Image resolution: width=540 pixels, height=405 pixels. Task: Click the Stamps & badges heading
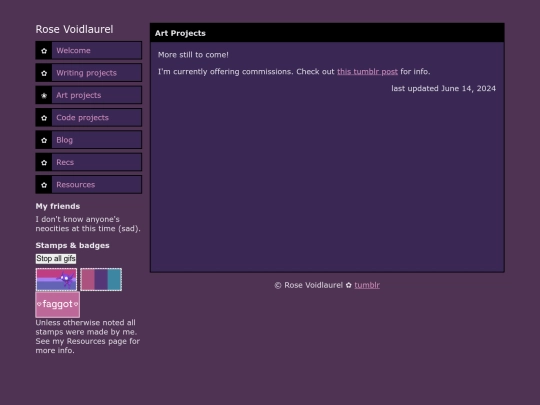pyautogui.click(x=73, y=246)
